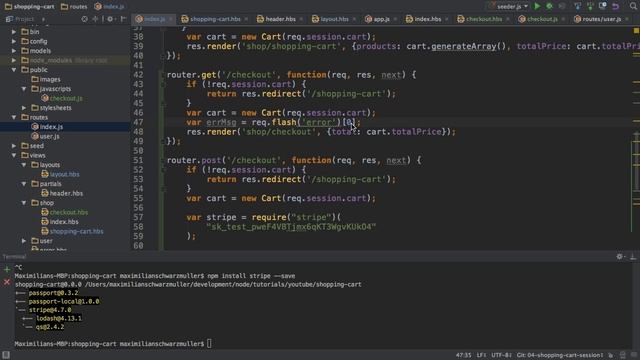This screenshot has height=360, width=640.
Task: Click the VCS commit changes icon
Action: coord(590,6)
